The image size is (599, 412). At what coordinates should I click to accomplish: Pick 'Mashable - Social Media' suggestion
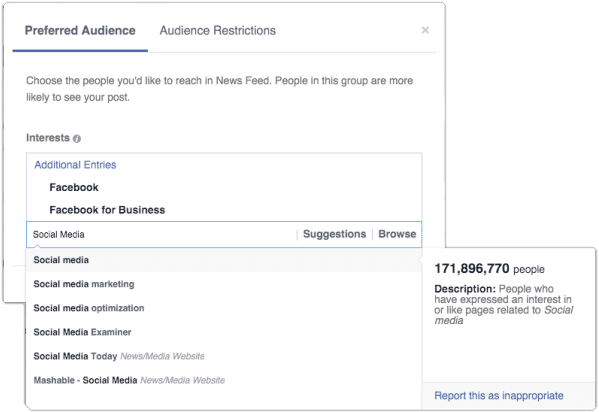(x=224, y=380)
